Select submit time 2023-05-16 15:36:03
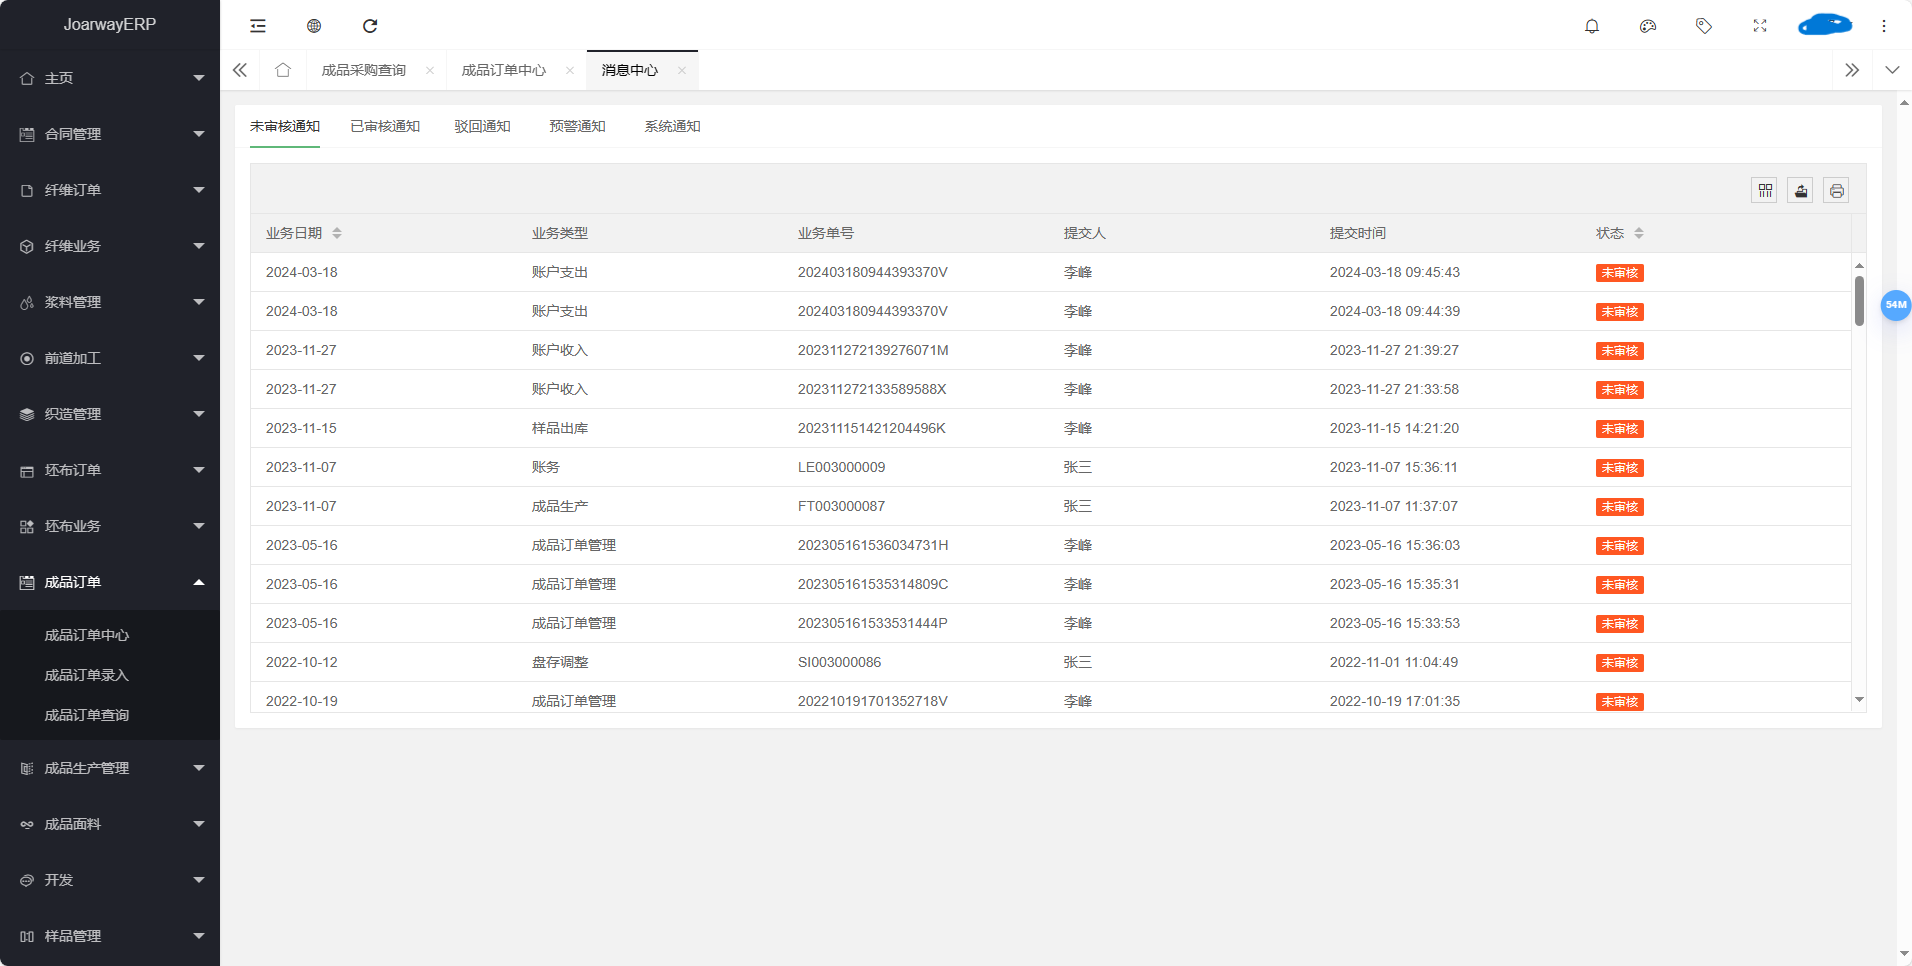Viewport: 1912px width, 966px height. pos(1395,545)
